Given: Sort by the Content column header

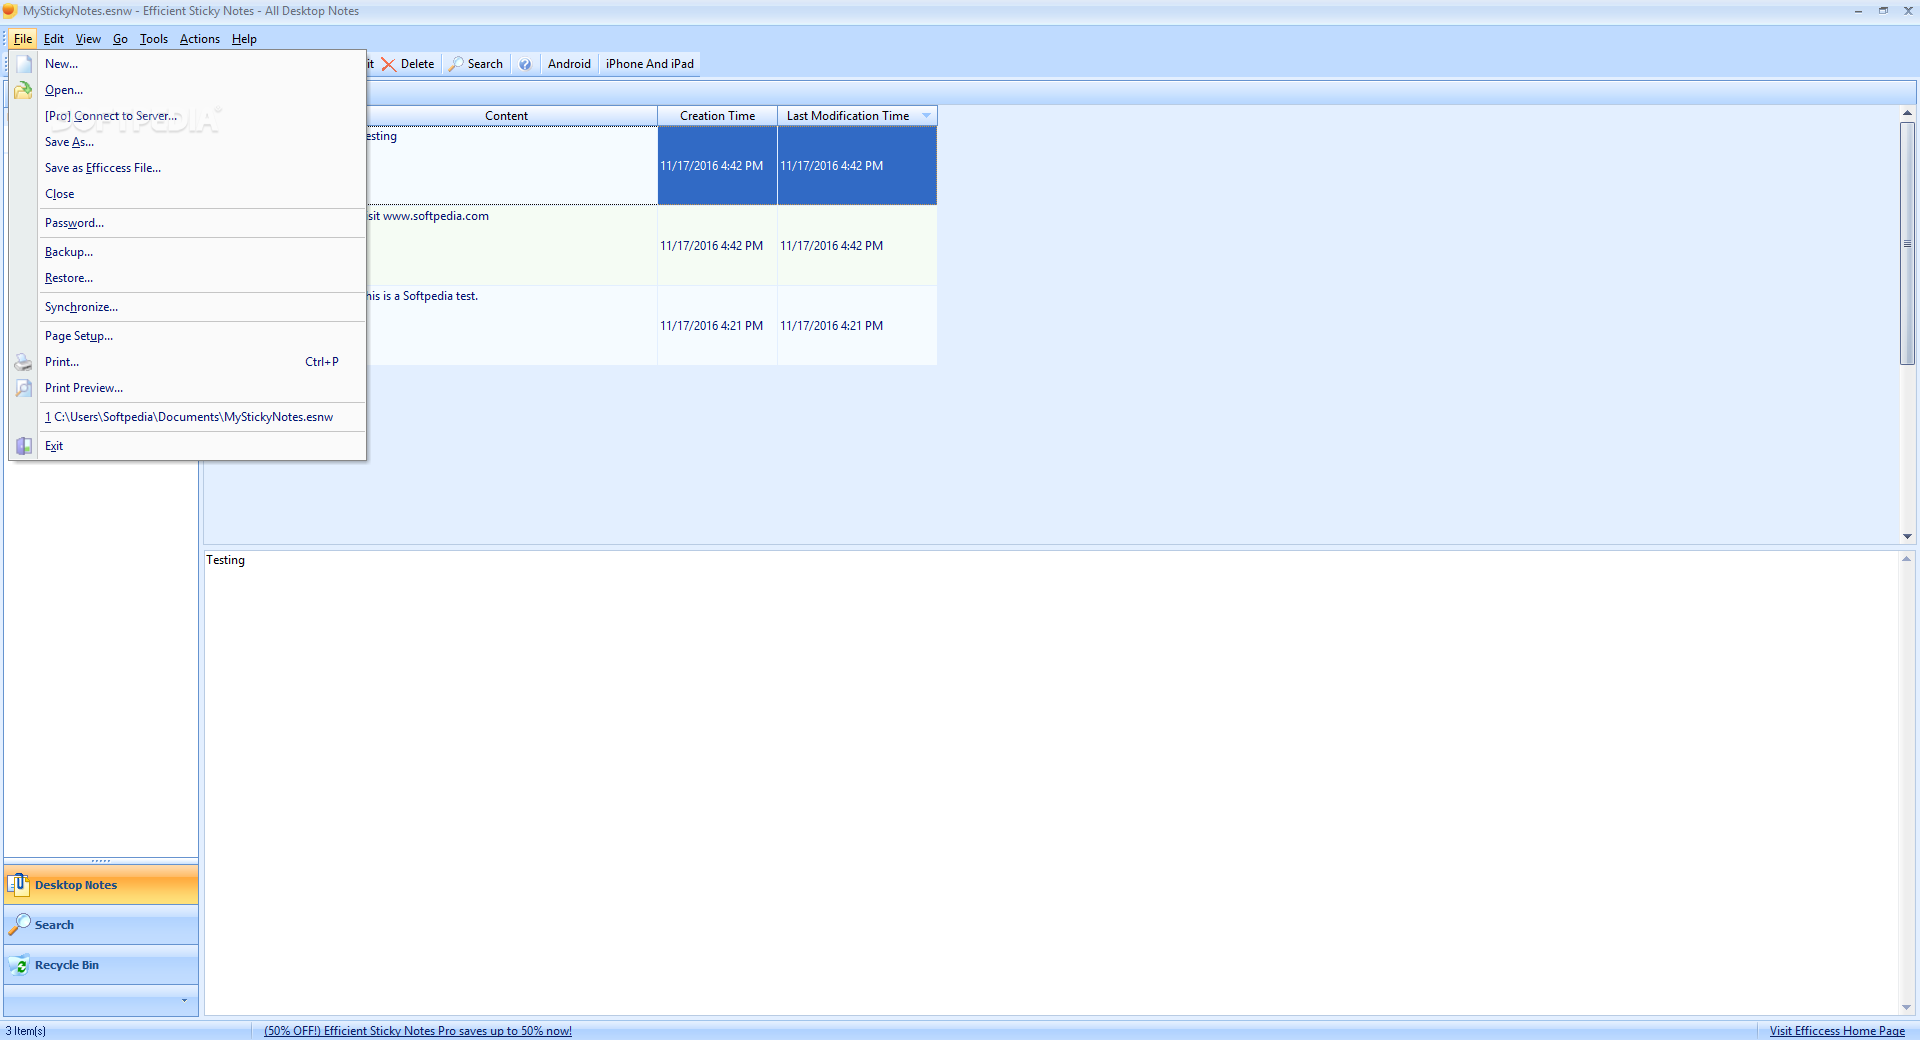Looking at the screenshot, I should click(x=507, y=116).
